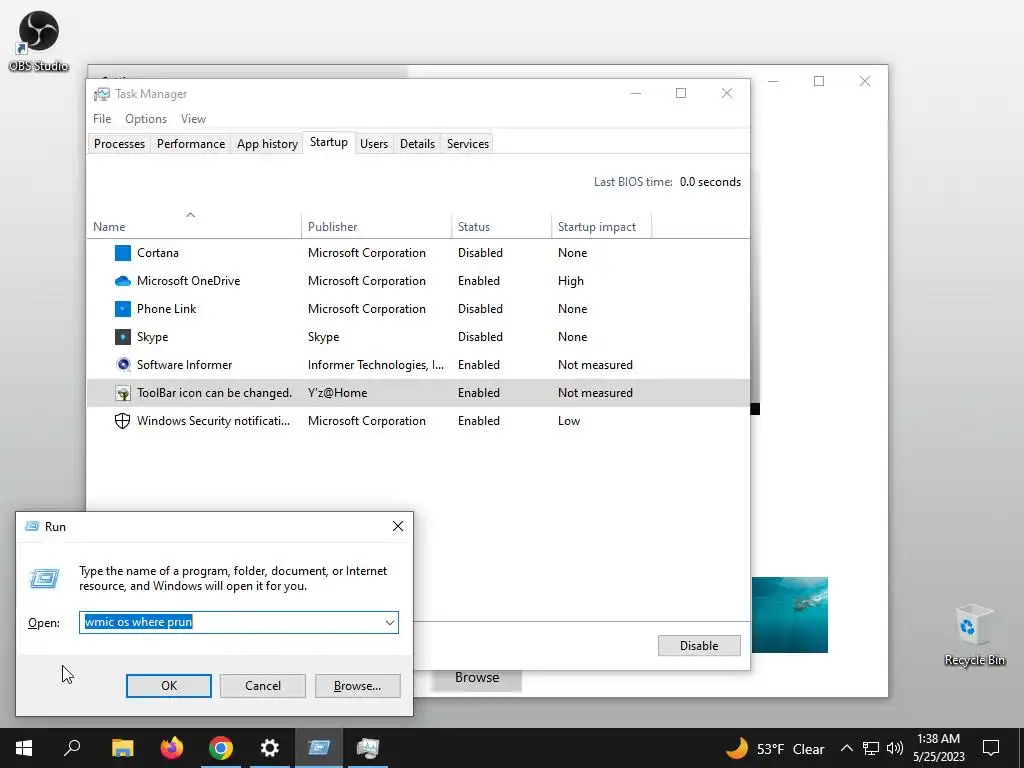1024x768 pixels.
Task: Open the File menu in Task Manager
Action: [x=102, y=119]
